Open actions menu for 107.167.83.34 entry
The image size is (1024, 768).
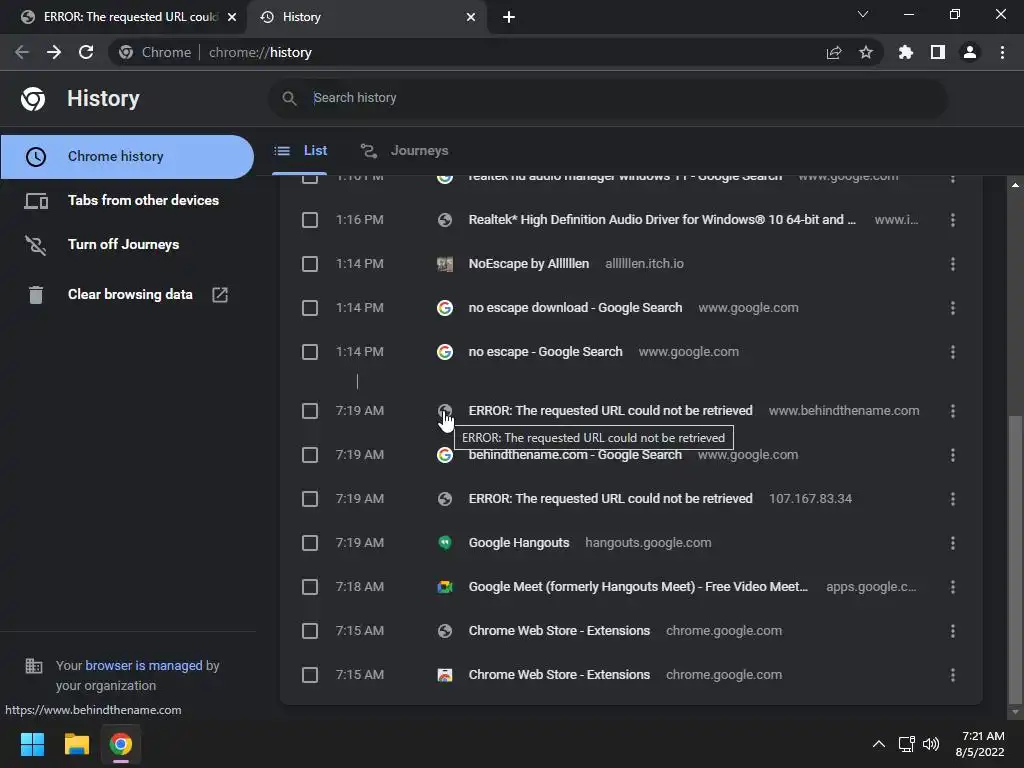[x=953, y=499]
